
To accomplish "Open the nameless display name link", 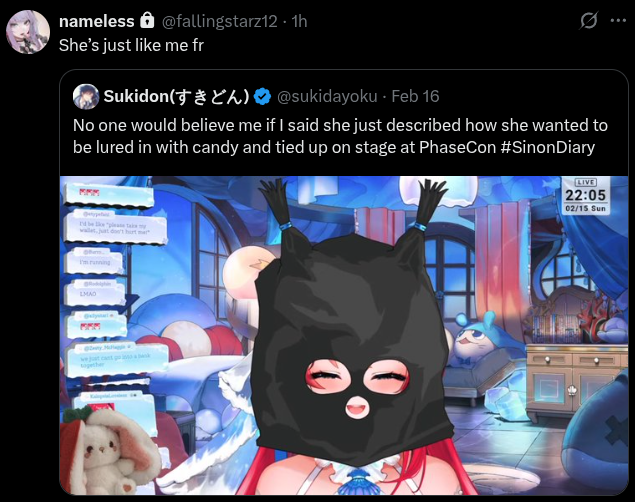I will coord(96,21).
